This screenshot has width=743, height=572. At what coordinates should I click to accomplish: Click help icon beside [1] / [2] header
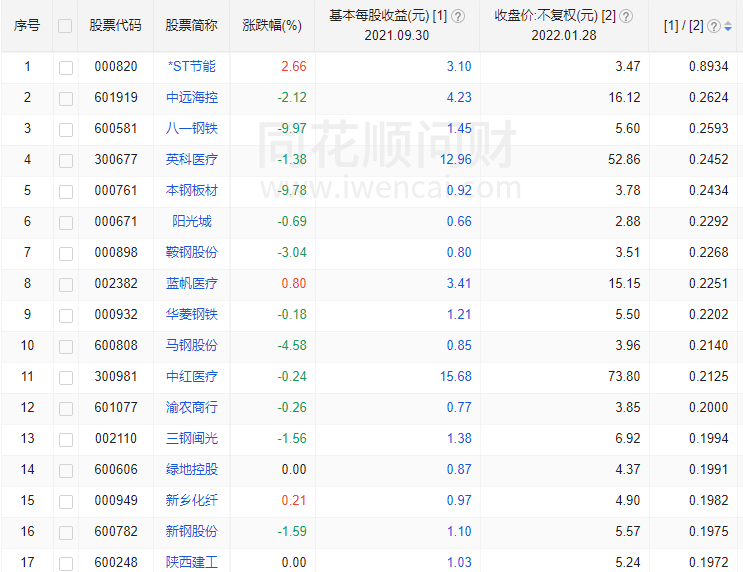[714, 26]
